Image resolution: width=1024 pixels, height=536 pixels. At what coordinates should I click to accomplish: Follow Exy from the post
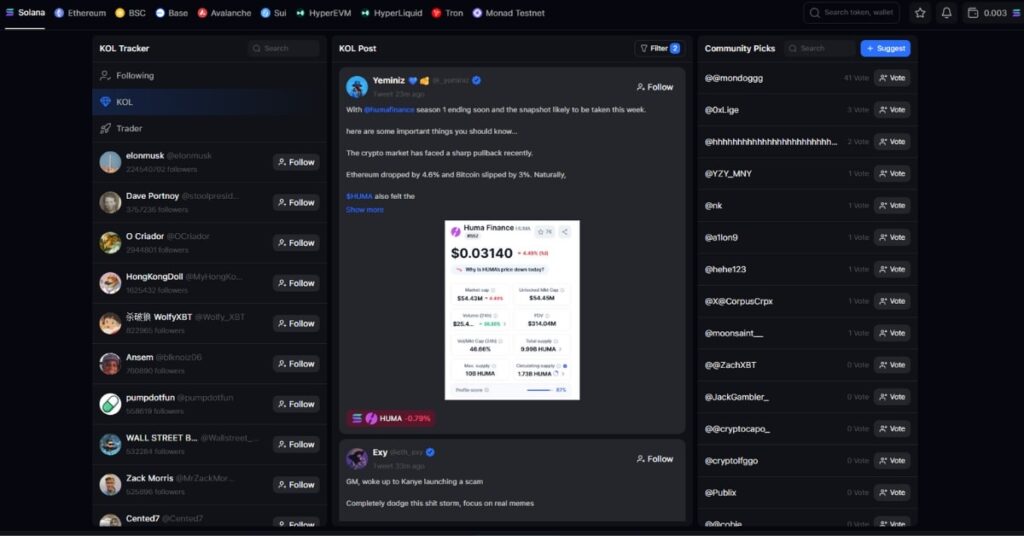[x=654, y=459]
